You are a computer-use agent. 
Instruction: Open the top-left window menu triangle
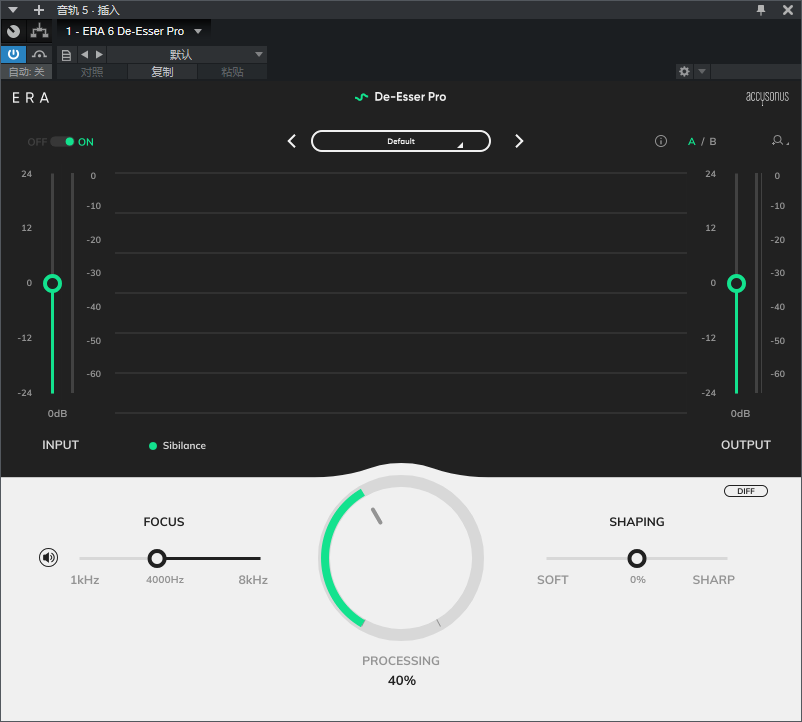(13, 10)
